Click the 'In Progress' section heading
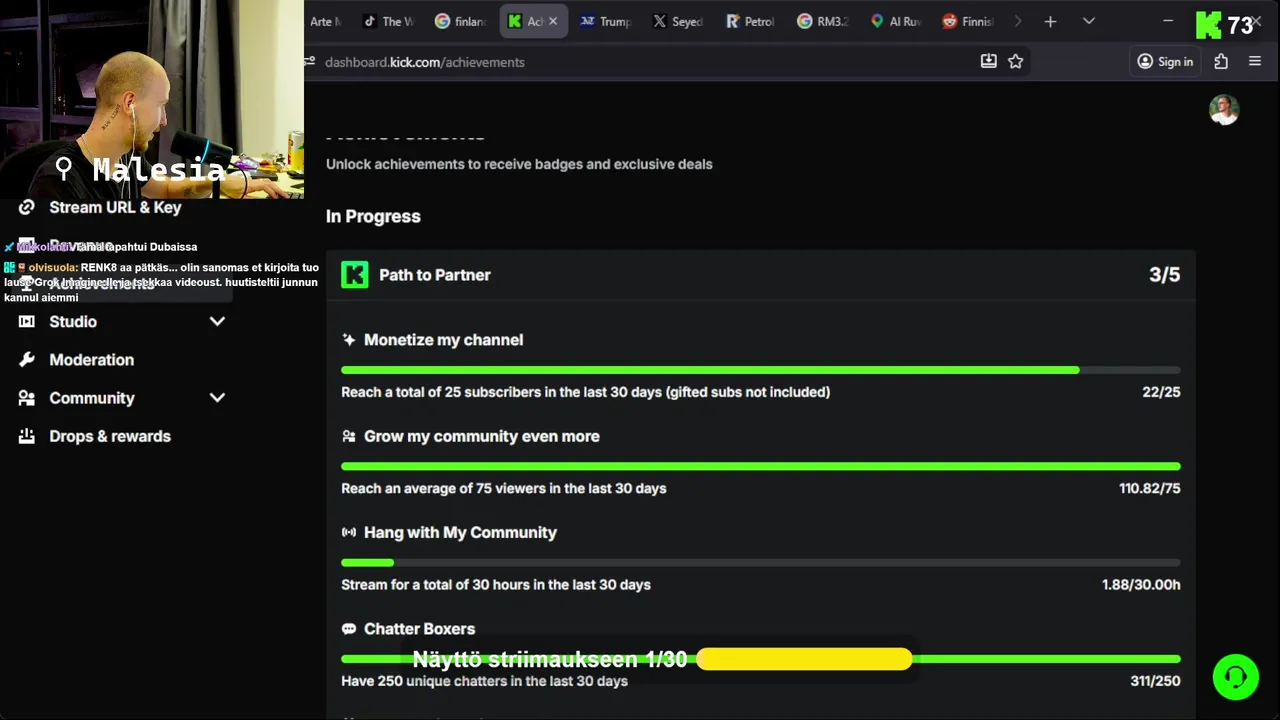 (x=373, y=216)
